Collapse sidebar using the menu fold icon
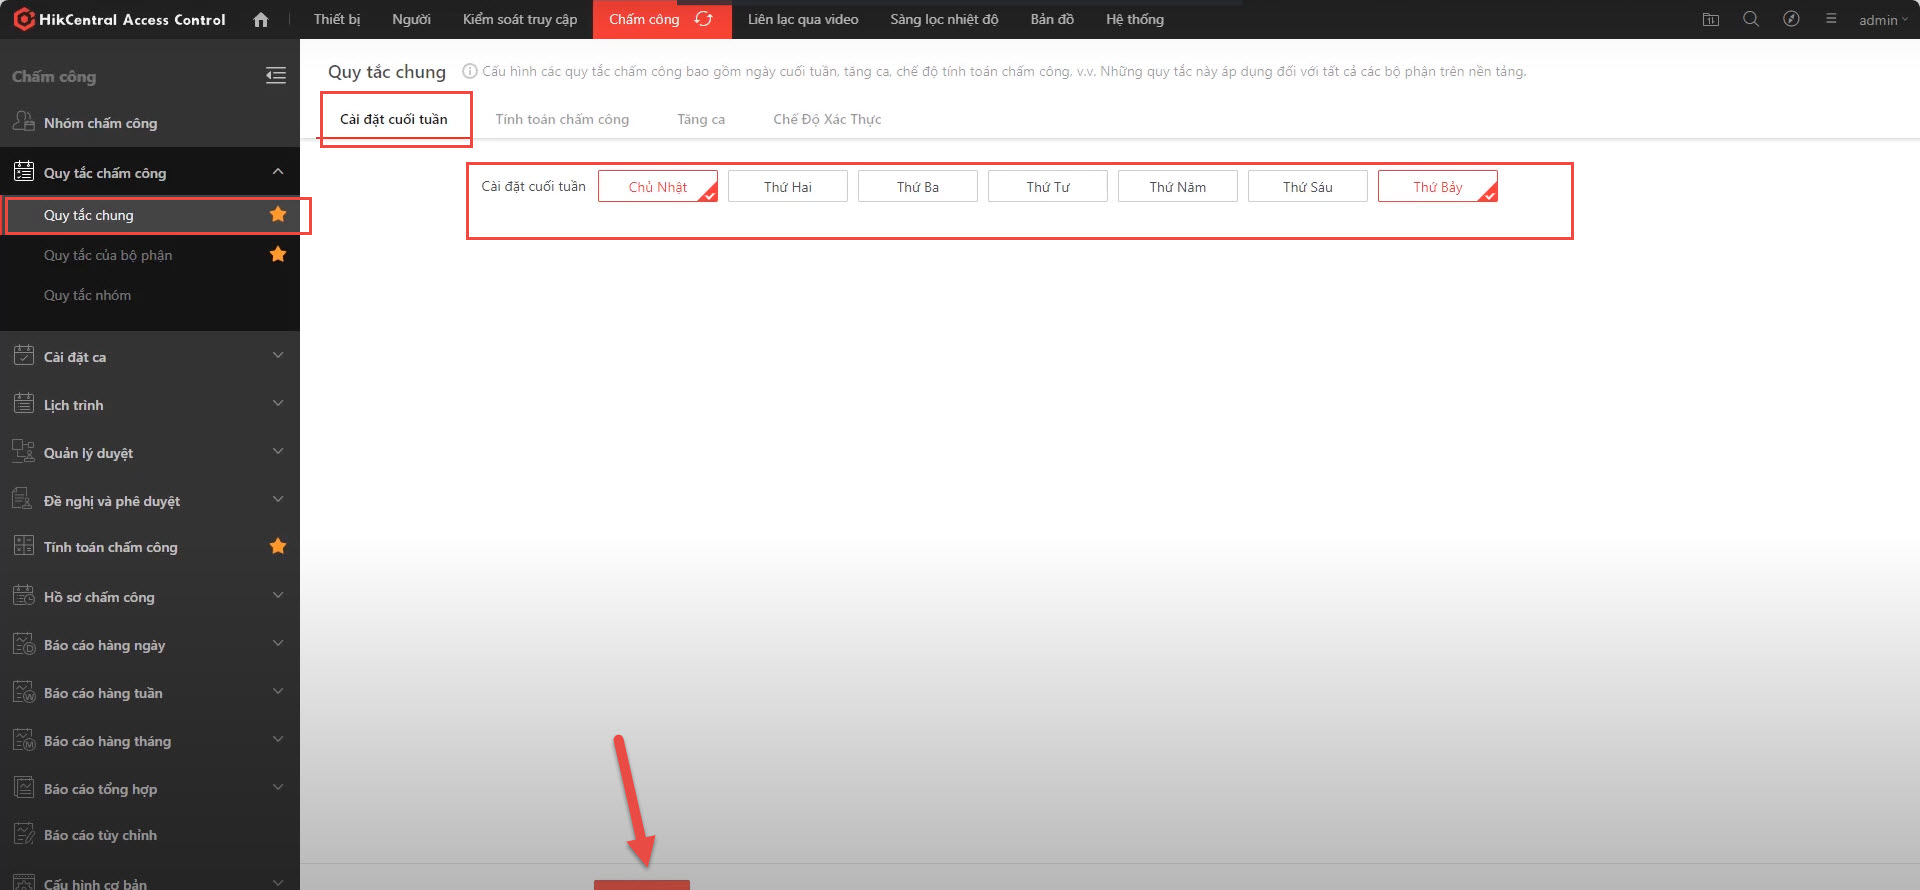1920x890 pixels. [276, 76]
